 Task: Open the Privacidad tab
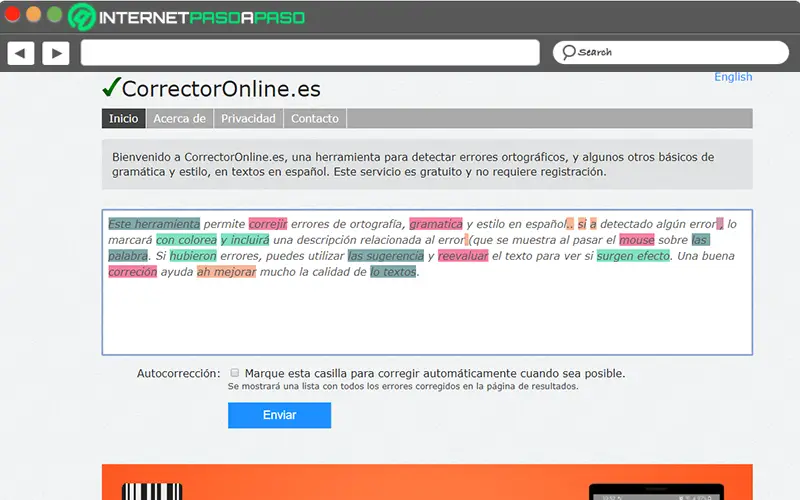tap(248, 118)
